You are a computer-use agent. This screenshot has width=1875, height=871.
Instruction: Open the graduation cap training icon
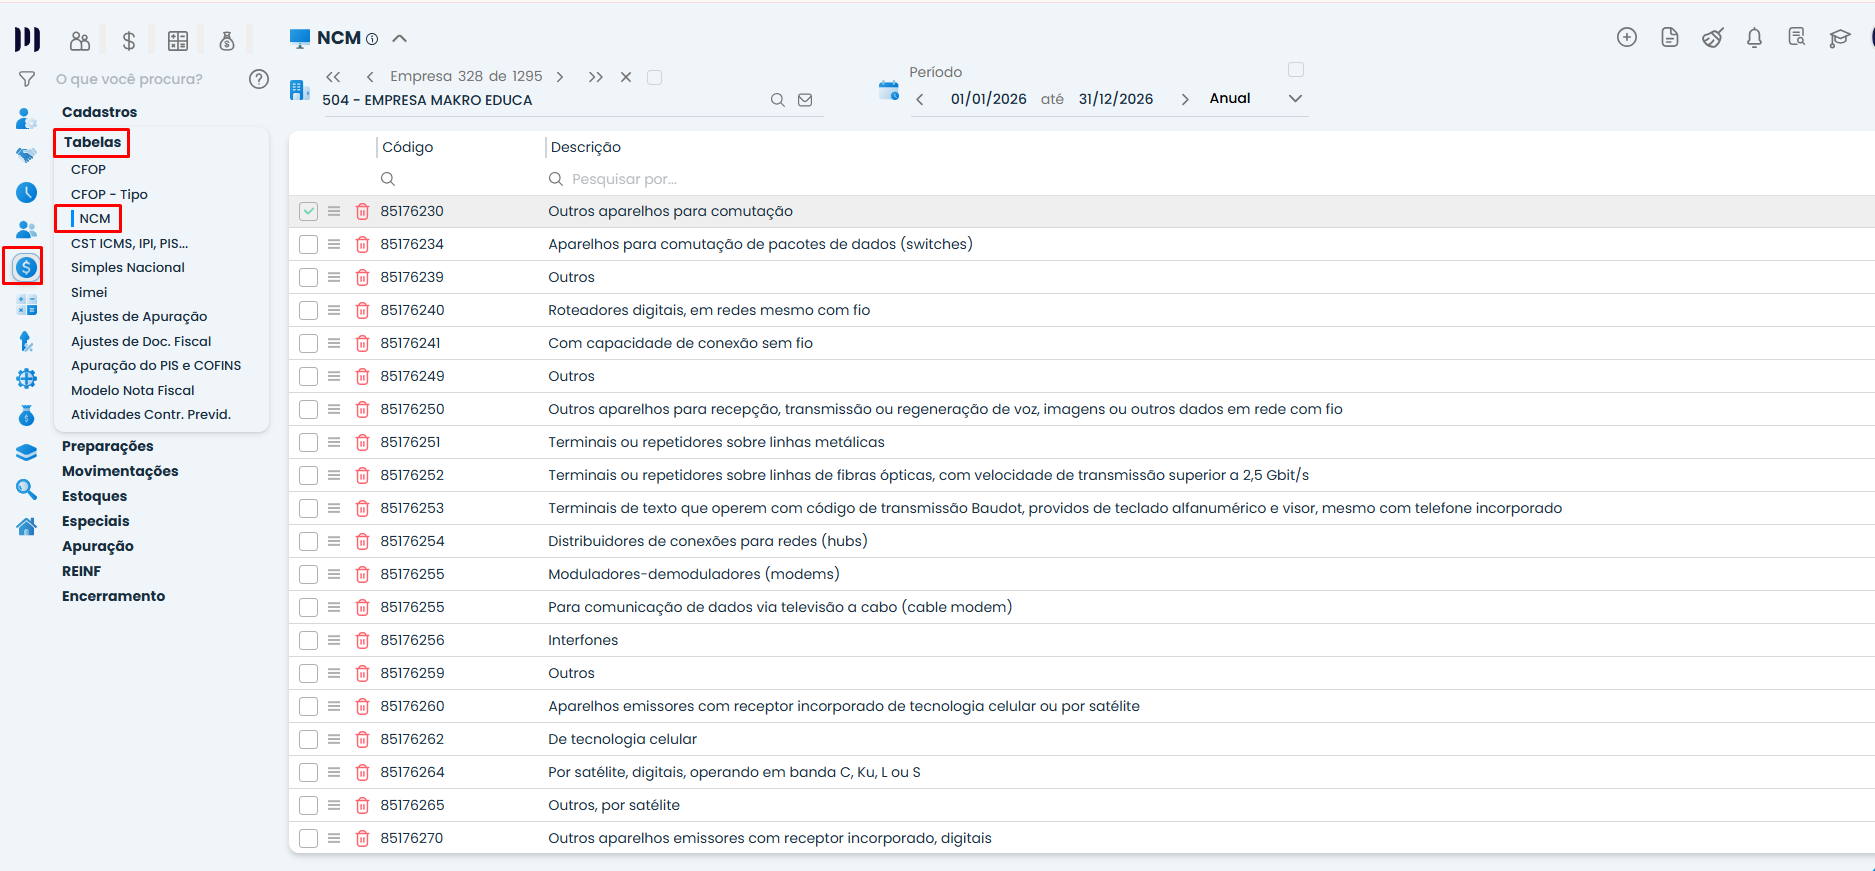1840,38
